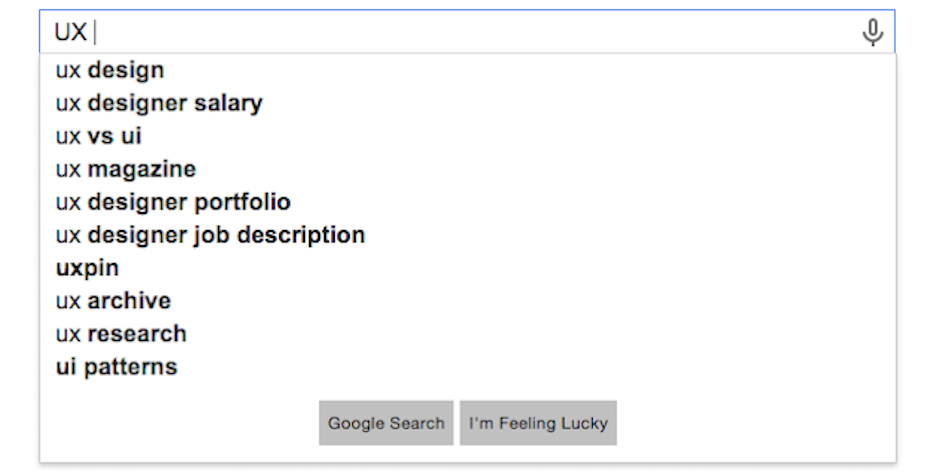Viewport: 930px width, 474px height.
Task: Pick the "uxpin" suggestion
Action: (x=87, y=268)
